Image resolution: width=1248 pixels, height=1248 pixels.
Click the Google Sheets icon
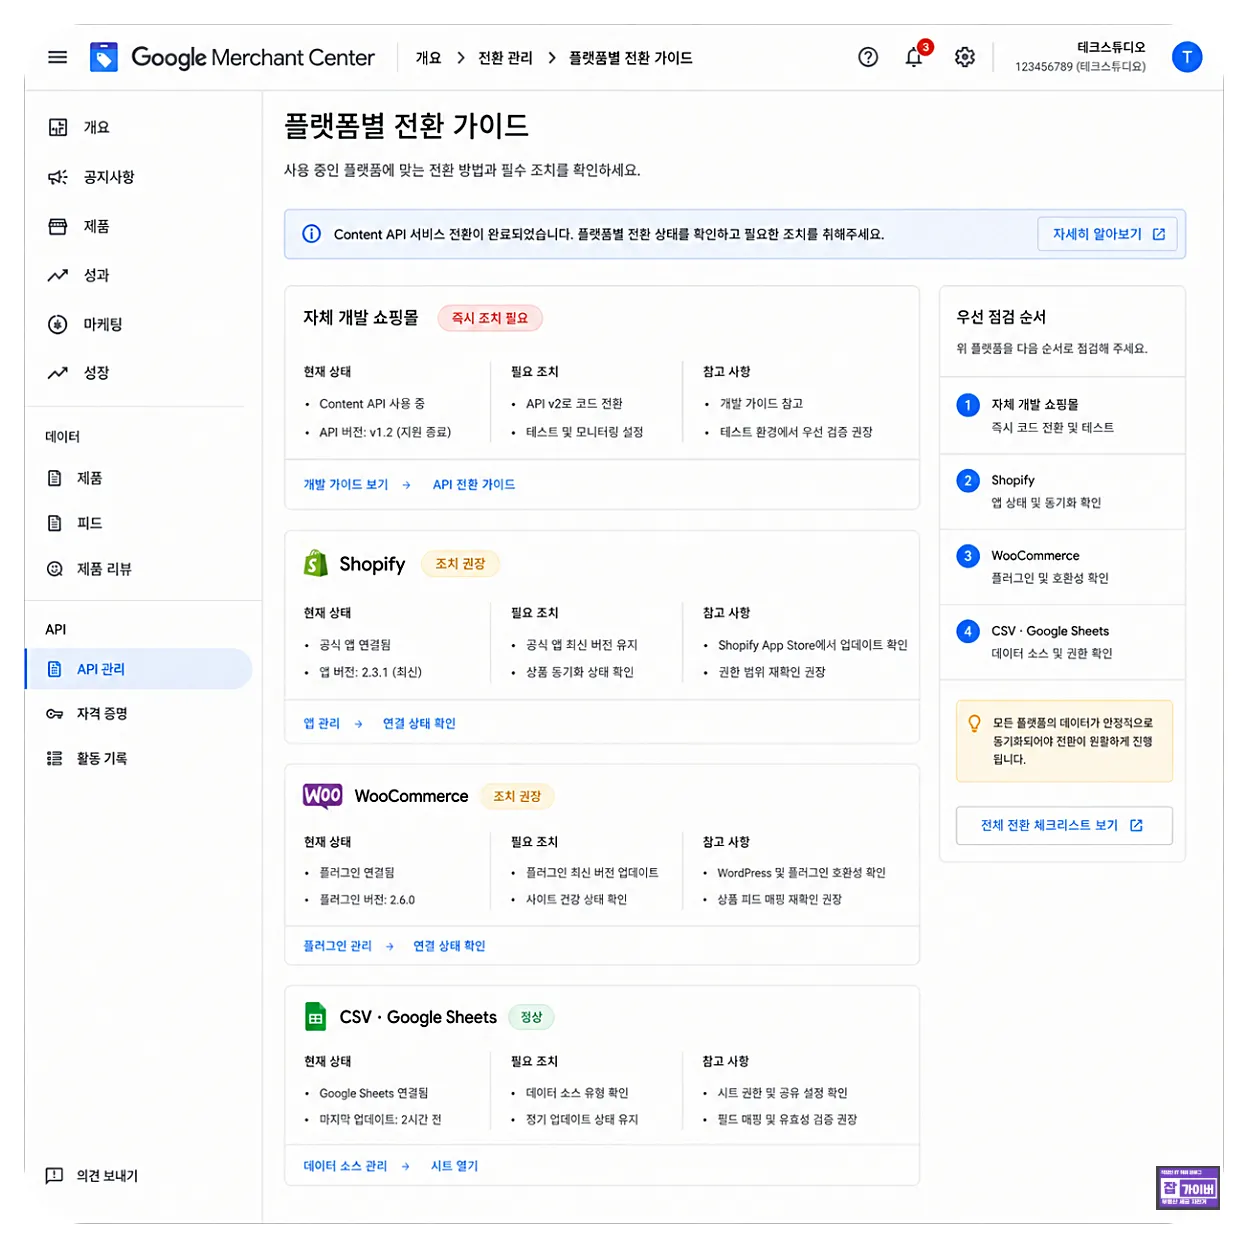(x=316, y=1017)
